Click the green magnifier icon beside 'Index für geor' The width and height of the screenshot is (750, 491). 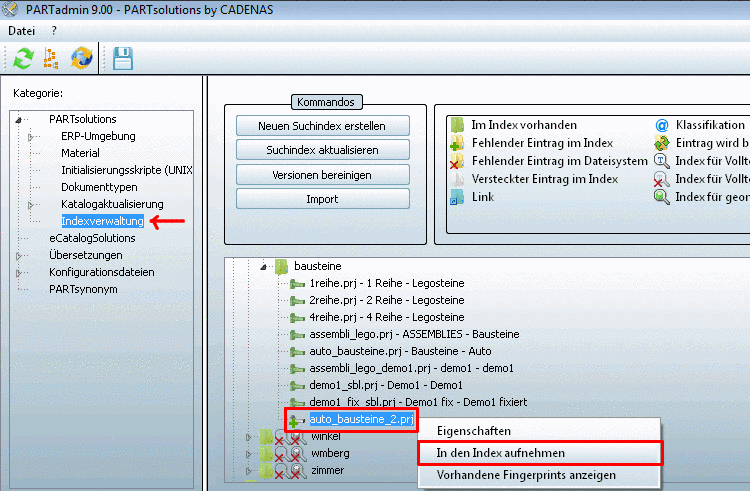[x=662, y=196]
